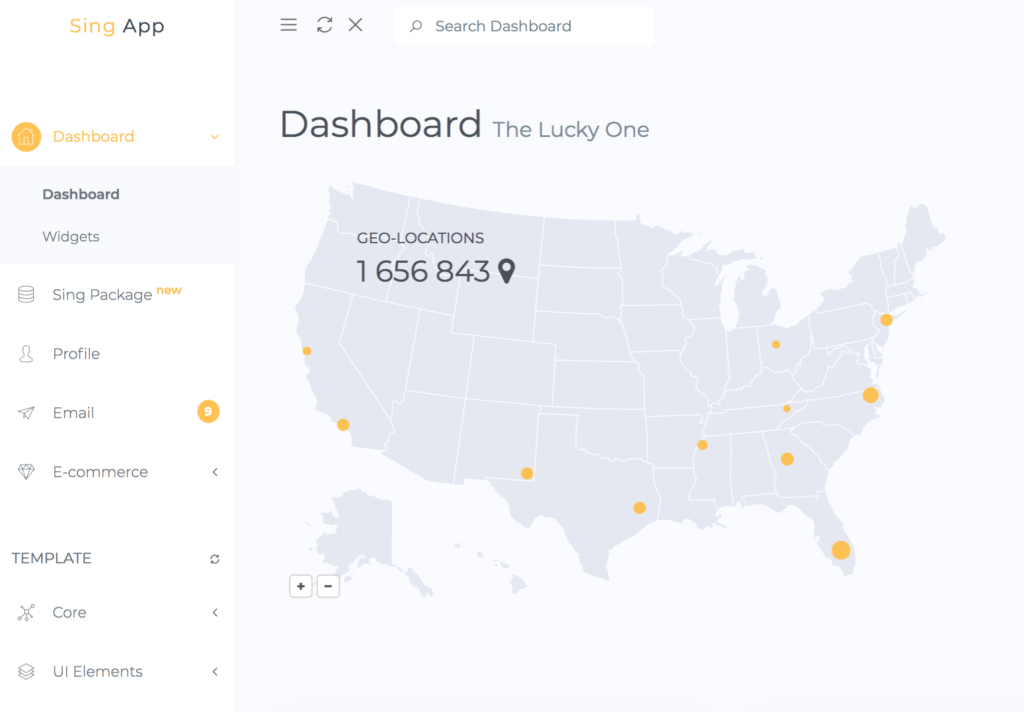Viewport: 1024px width, 712px height.
Task: Collapse the Dashboard menu chevron
Action: (214, 137)
